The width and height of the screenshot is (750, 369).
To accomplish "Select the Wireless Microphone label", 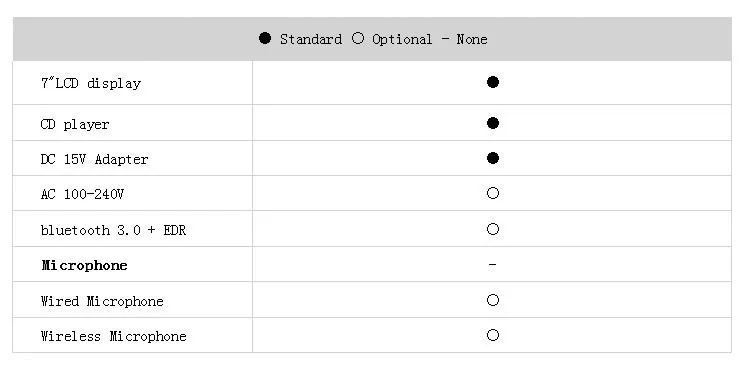I will [x=113, y=336].
